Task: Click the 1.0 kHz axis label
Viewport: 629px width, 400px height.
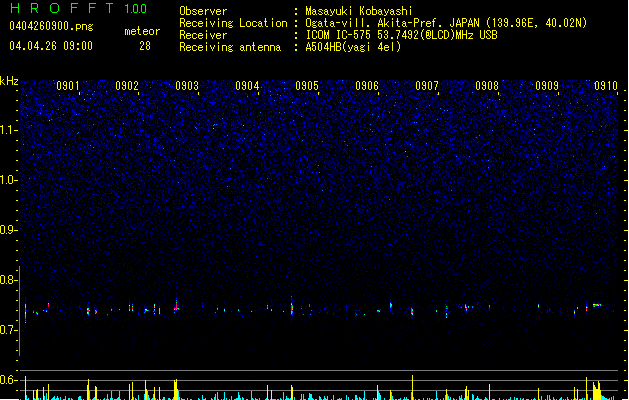Action: pos(9,180)
